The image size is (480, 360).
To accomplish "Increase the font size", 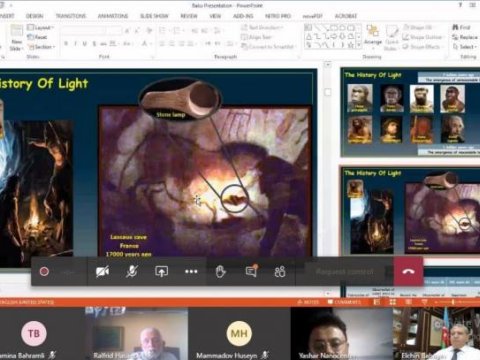I will coord(127,31).
